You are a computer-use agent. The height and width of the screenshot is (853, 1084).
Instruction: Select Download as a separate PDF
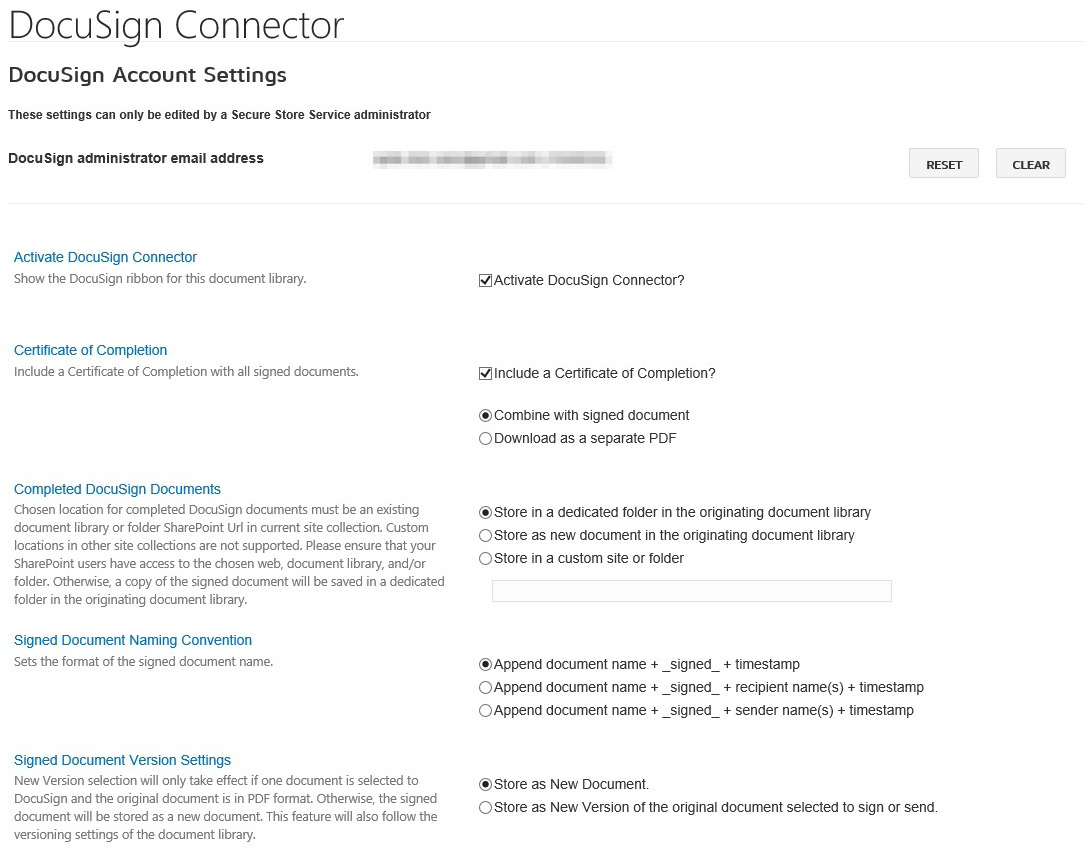pyautogui.click(x=485, y=438)
